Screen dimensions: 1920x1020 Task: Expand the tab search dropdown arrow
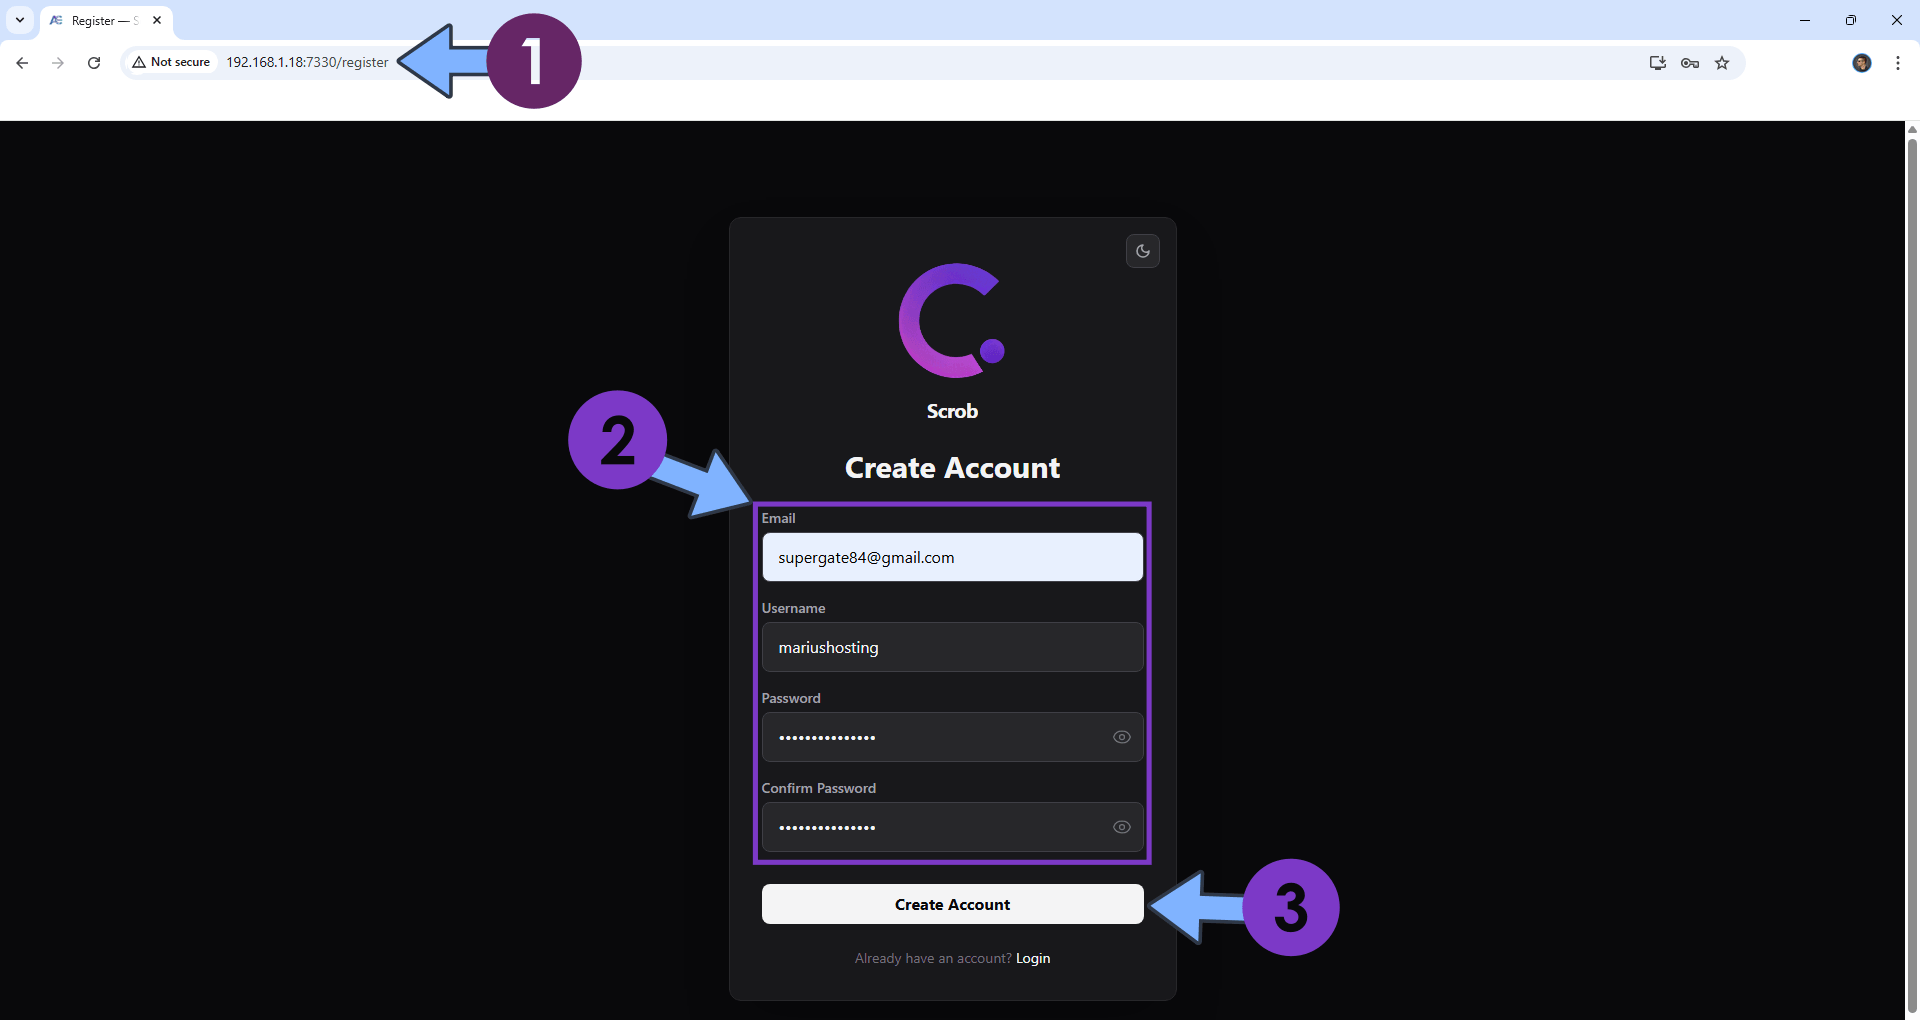(20, 20)
